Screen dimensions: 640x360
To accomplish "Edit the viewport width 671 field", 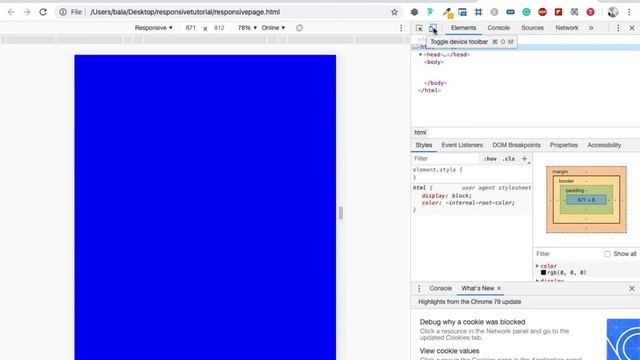I will click(x=191, y=28).
